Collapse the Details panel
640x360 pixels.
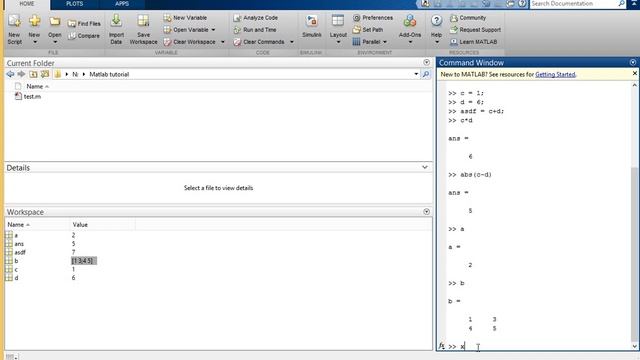425,167
